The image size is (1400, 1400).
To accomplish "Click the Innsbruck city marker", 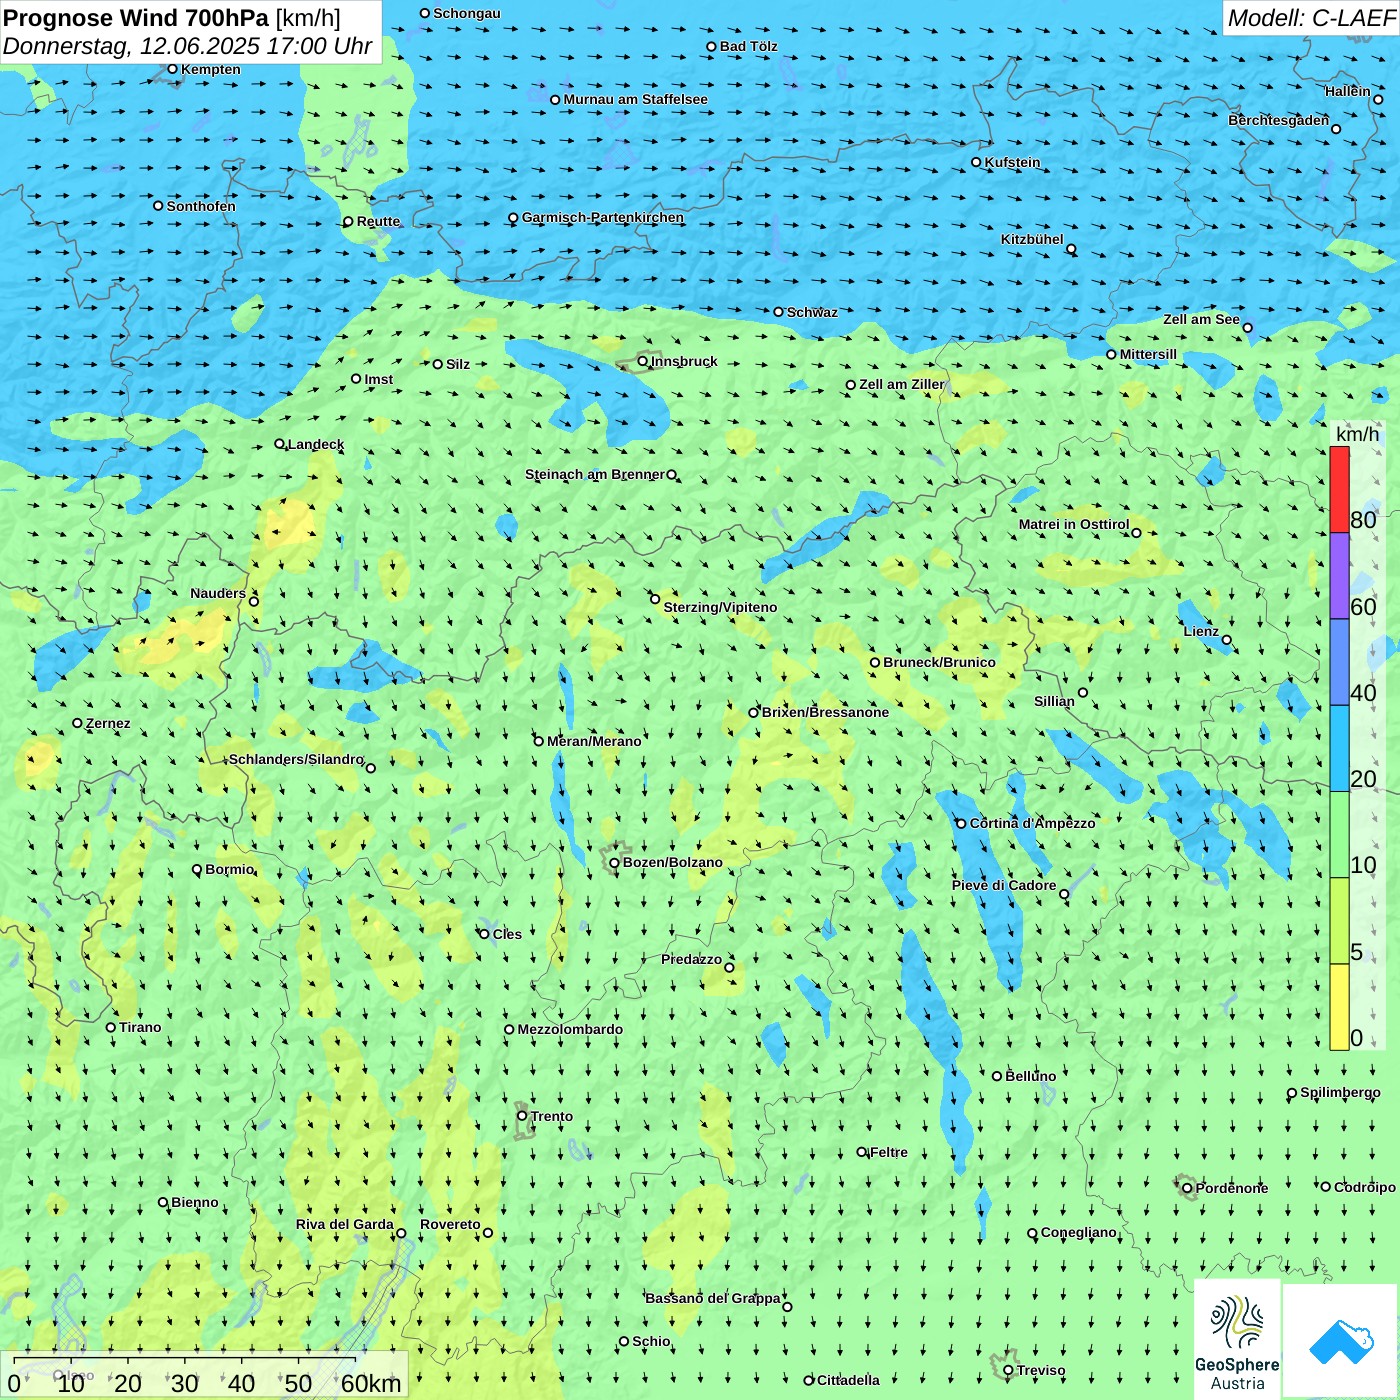I will (x=643, y=361).
